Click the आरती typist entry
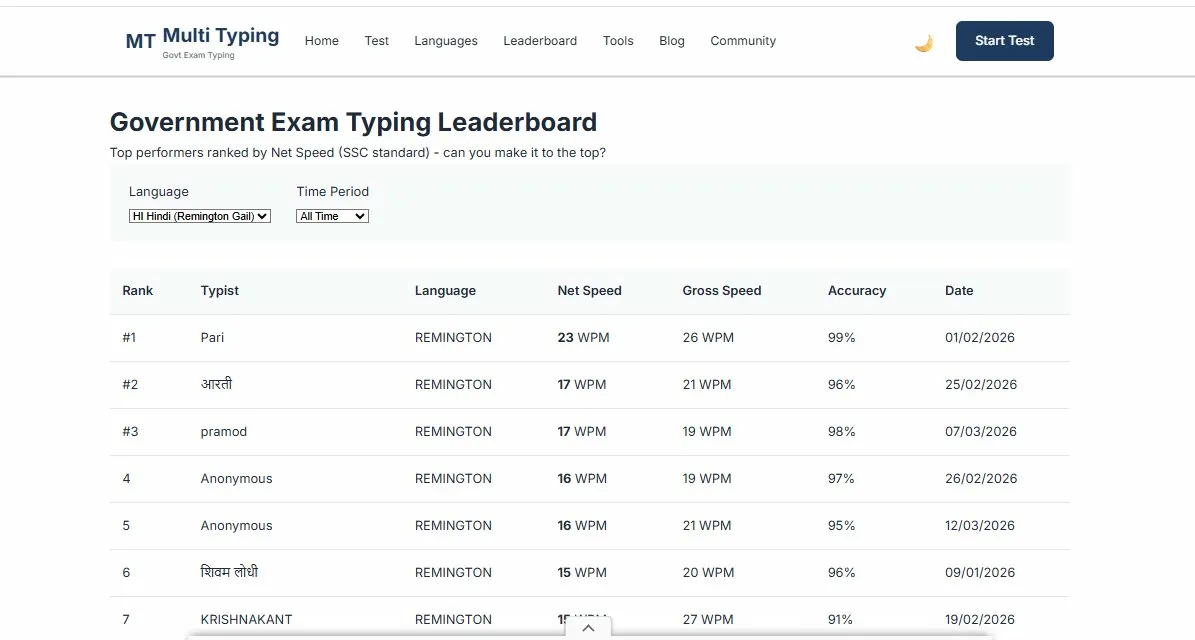1195x640 pixels. click(x=218, y=384)
